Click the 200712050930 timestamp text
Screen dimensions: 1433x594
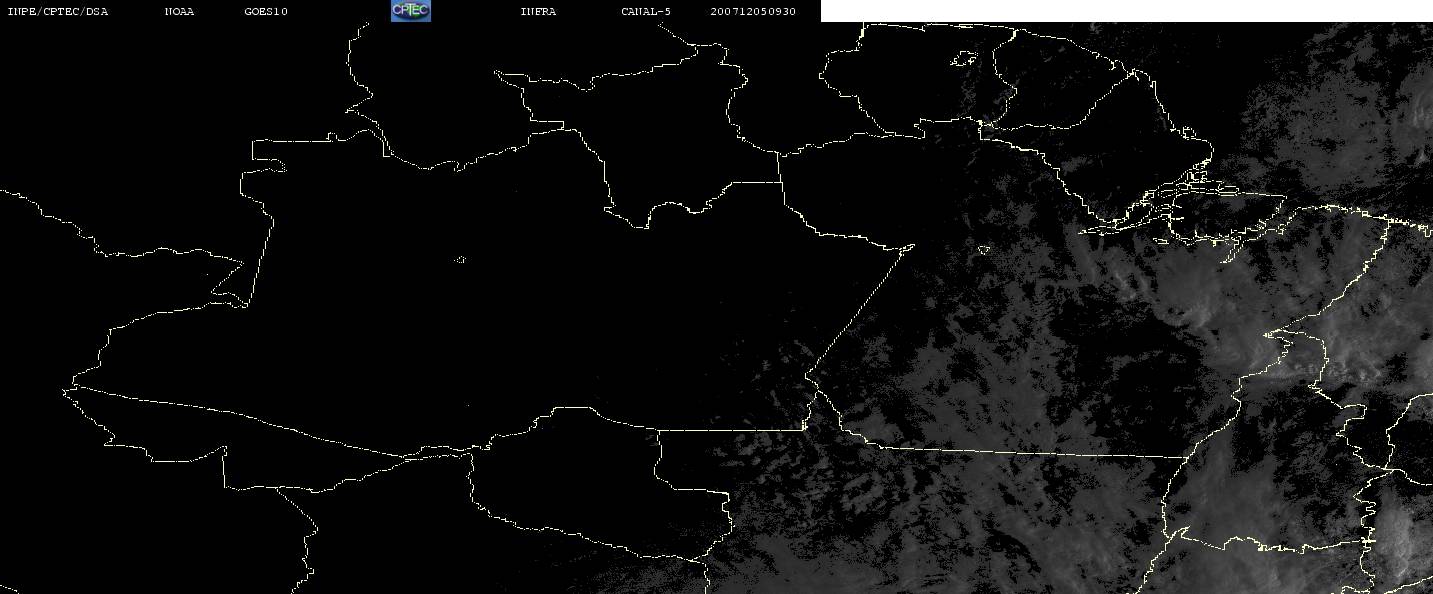tap(753, 12)
